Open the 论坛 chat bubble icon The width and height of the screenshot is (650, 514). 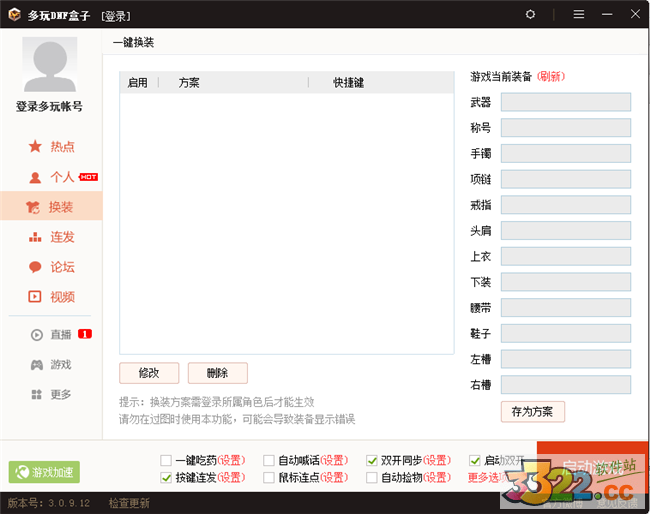(x=35, y=267)
